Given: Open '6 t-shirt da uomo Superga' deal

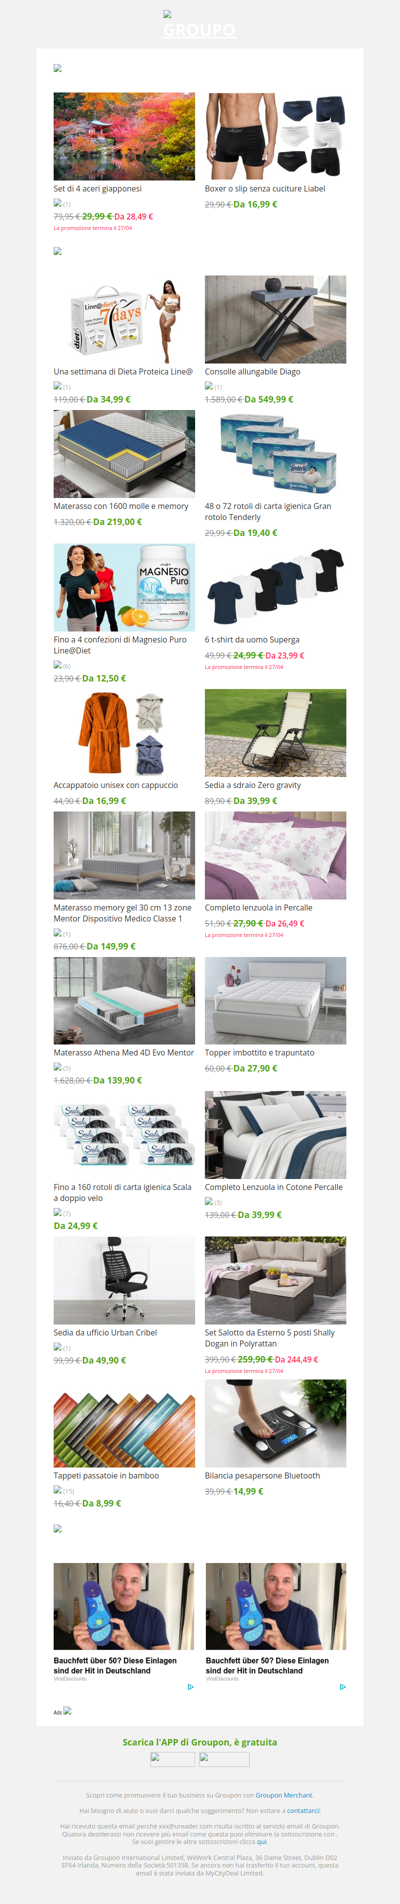Looking at the screenshot, I should pos(252,639).
